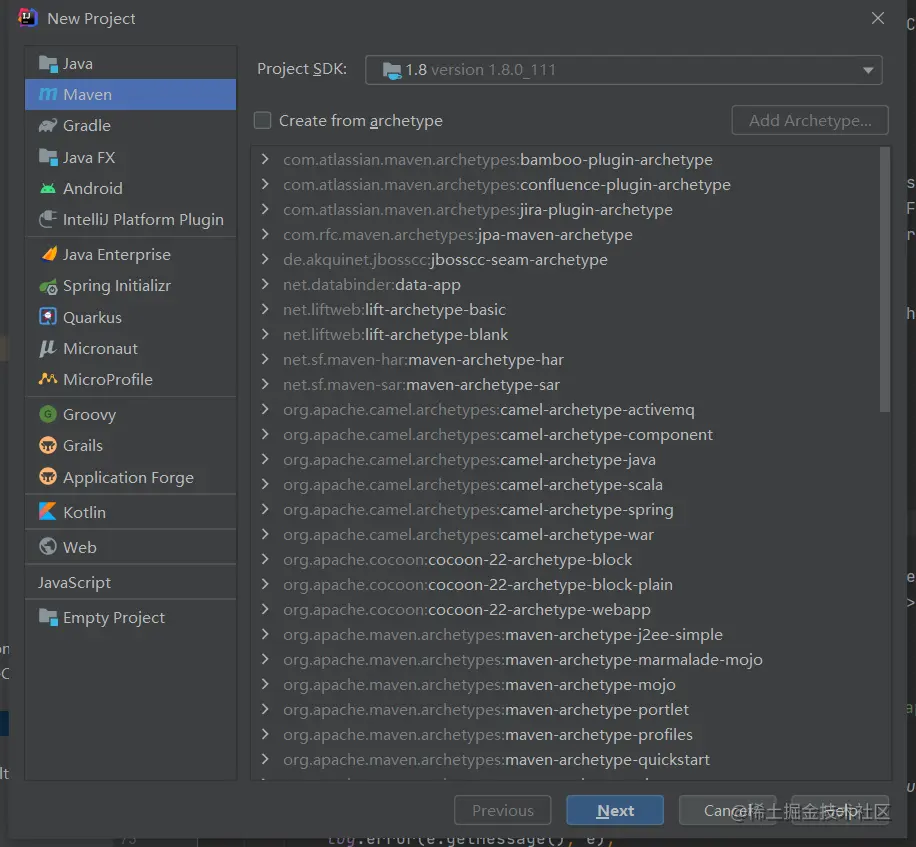Click the Spring Initializr icon
This screenshot has height=847, width=916.
48,286
